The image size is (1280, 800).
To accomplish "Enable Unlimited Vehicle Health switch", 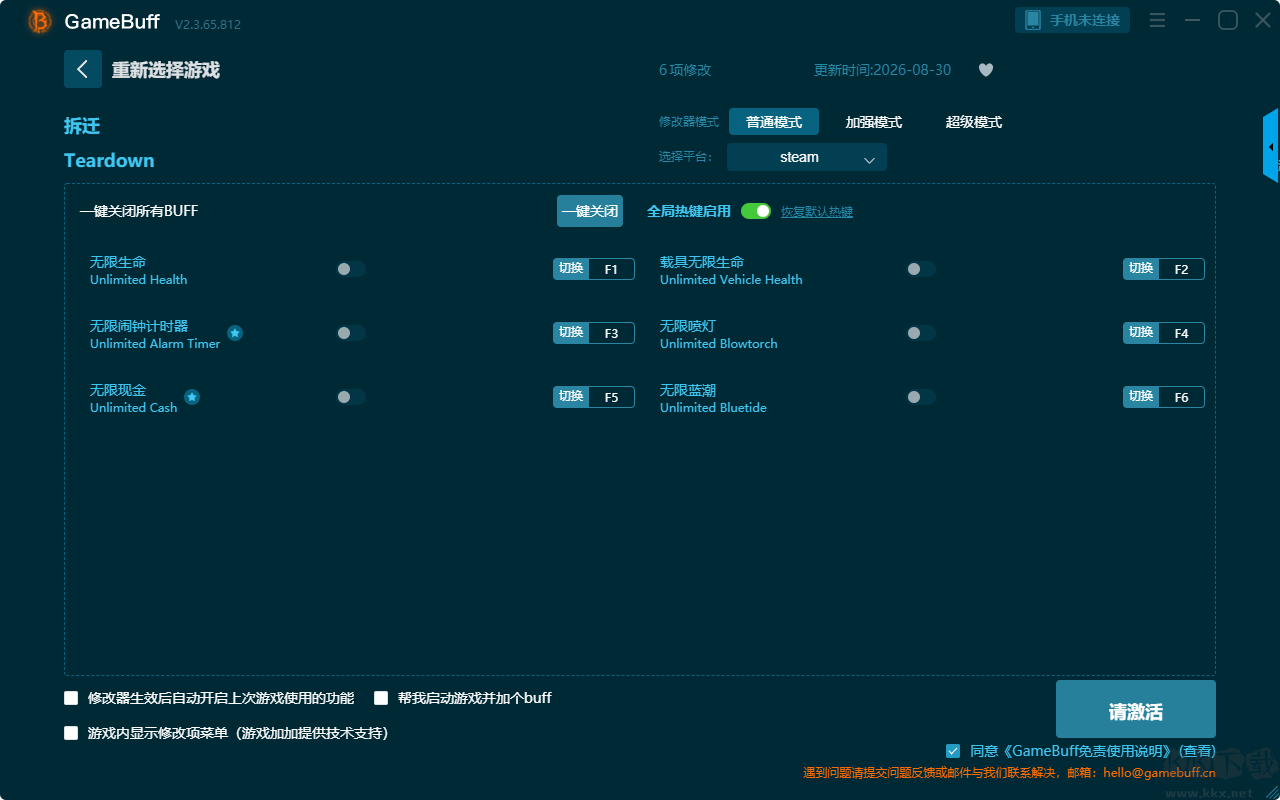I will 921,269.
